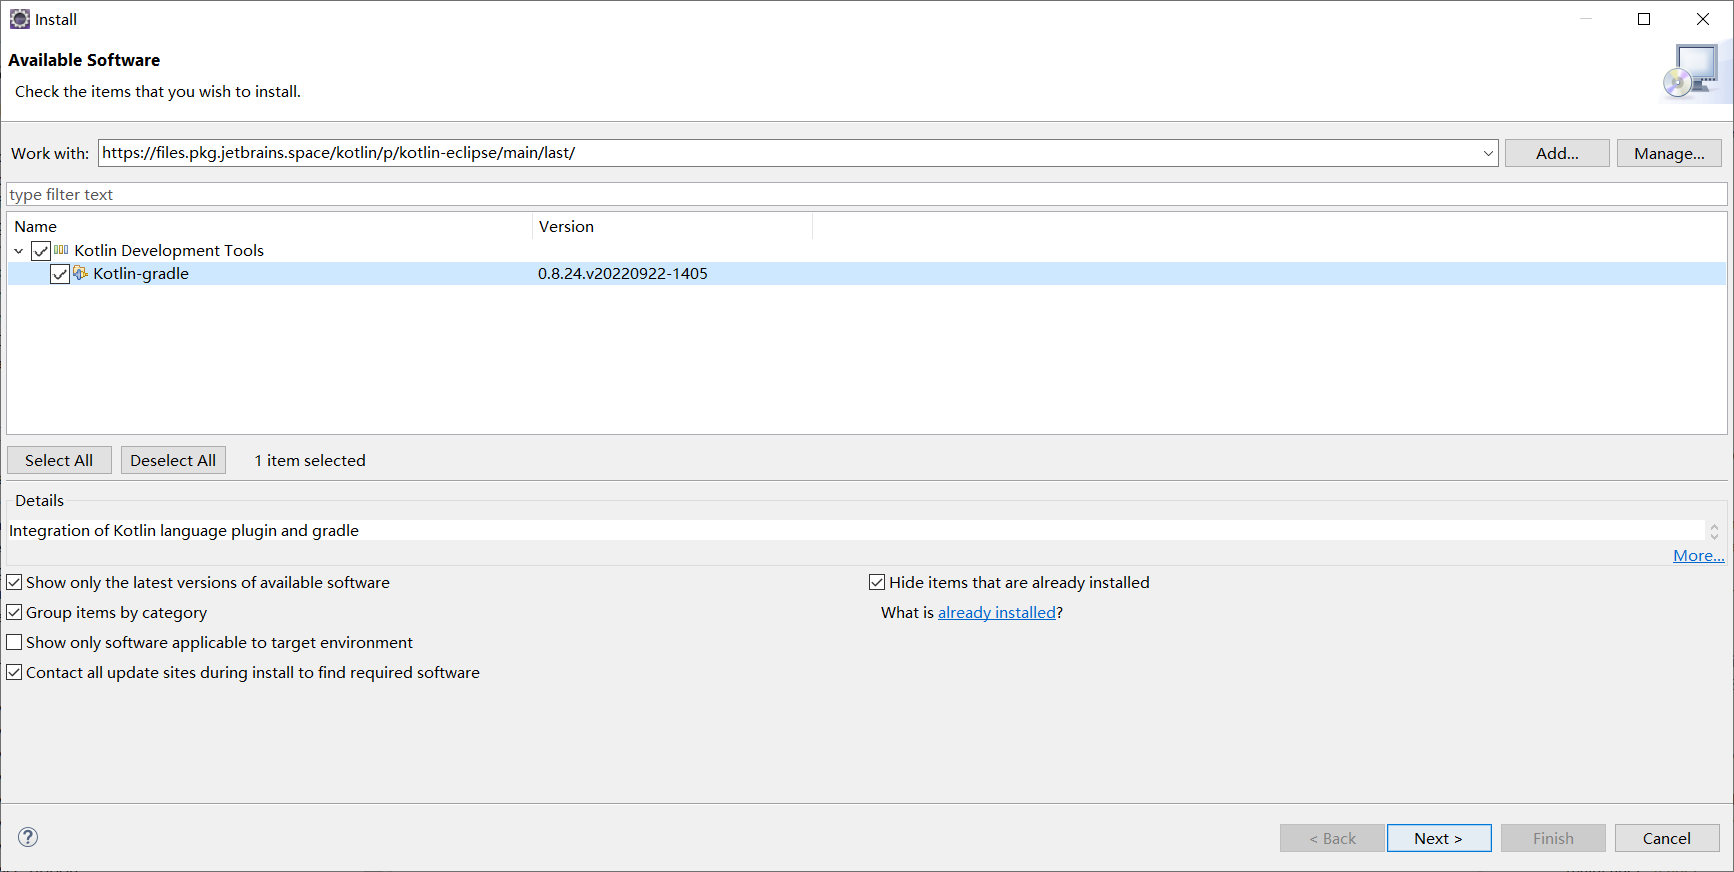This screenshot has height=872, width=1734.
Task: Open help via the question mark icon
Action: (28, 837)
